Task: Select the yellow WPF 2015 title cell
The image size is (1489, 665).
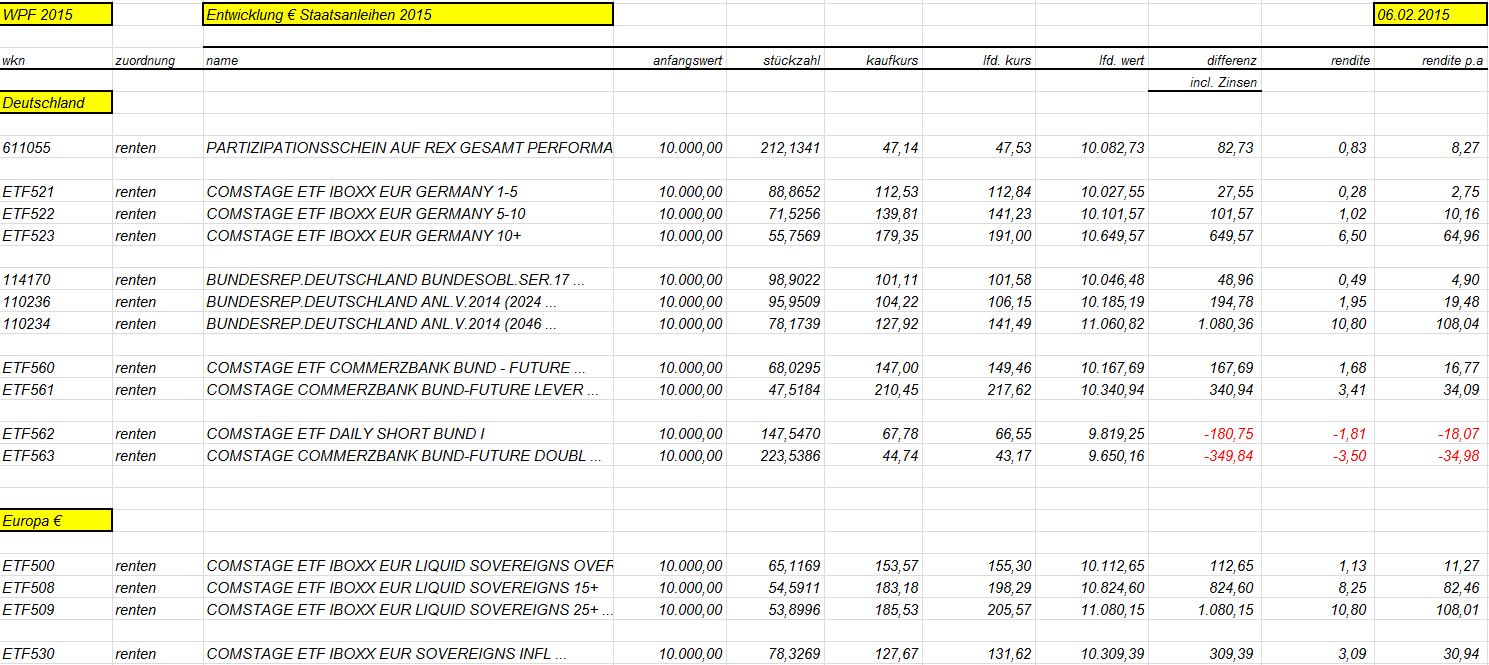Action: coord(56,14)
